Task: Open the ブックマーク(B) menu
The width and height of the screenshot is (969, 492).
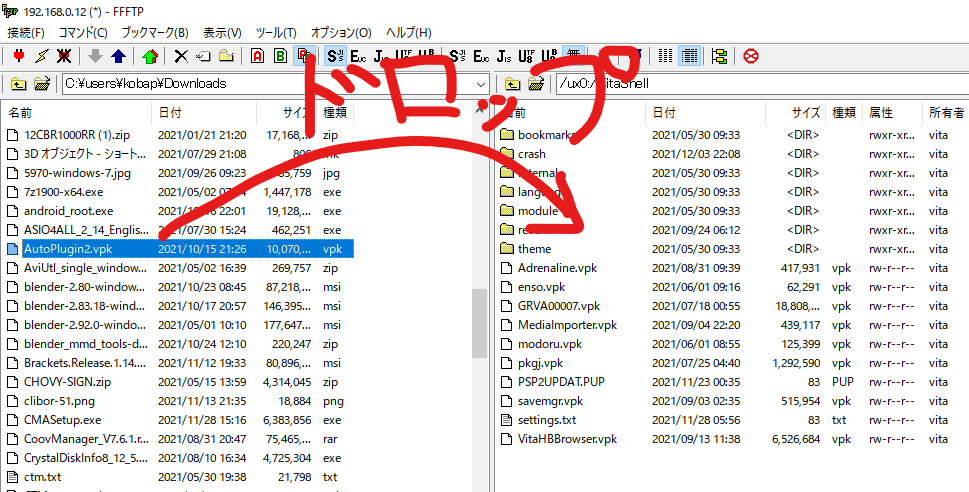Action: pos(155,33)
